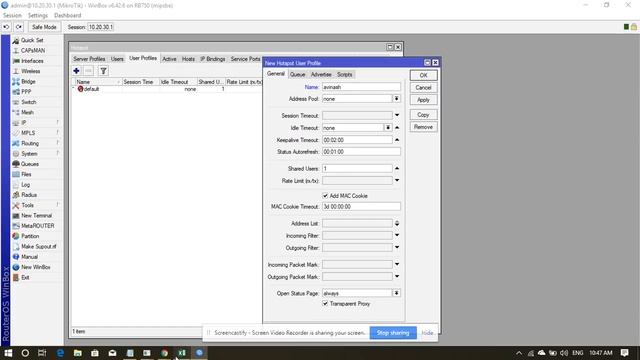Collapse Keepalive Timeout field arrow

pyautogui.click(x=397, y=140)
